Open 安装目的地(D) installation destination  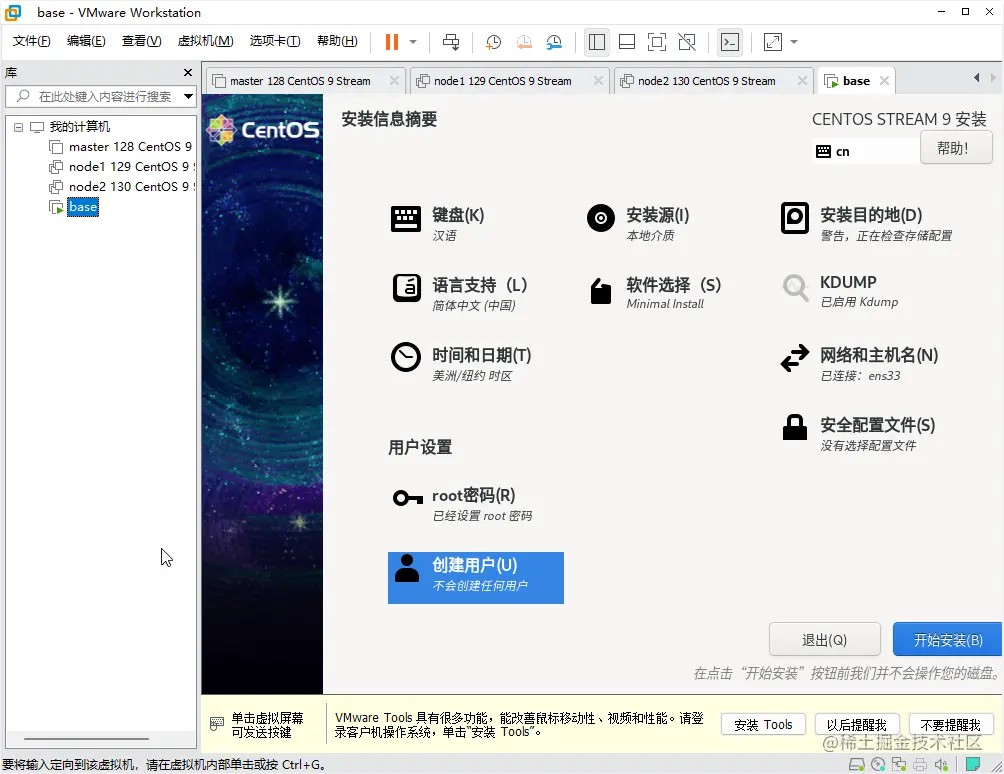[x=866, y=223]
